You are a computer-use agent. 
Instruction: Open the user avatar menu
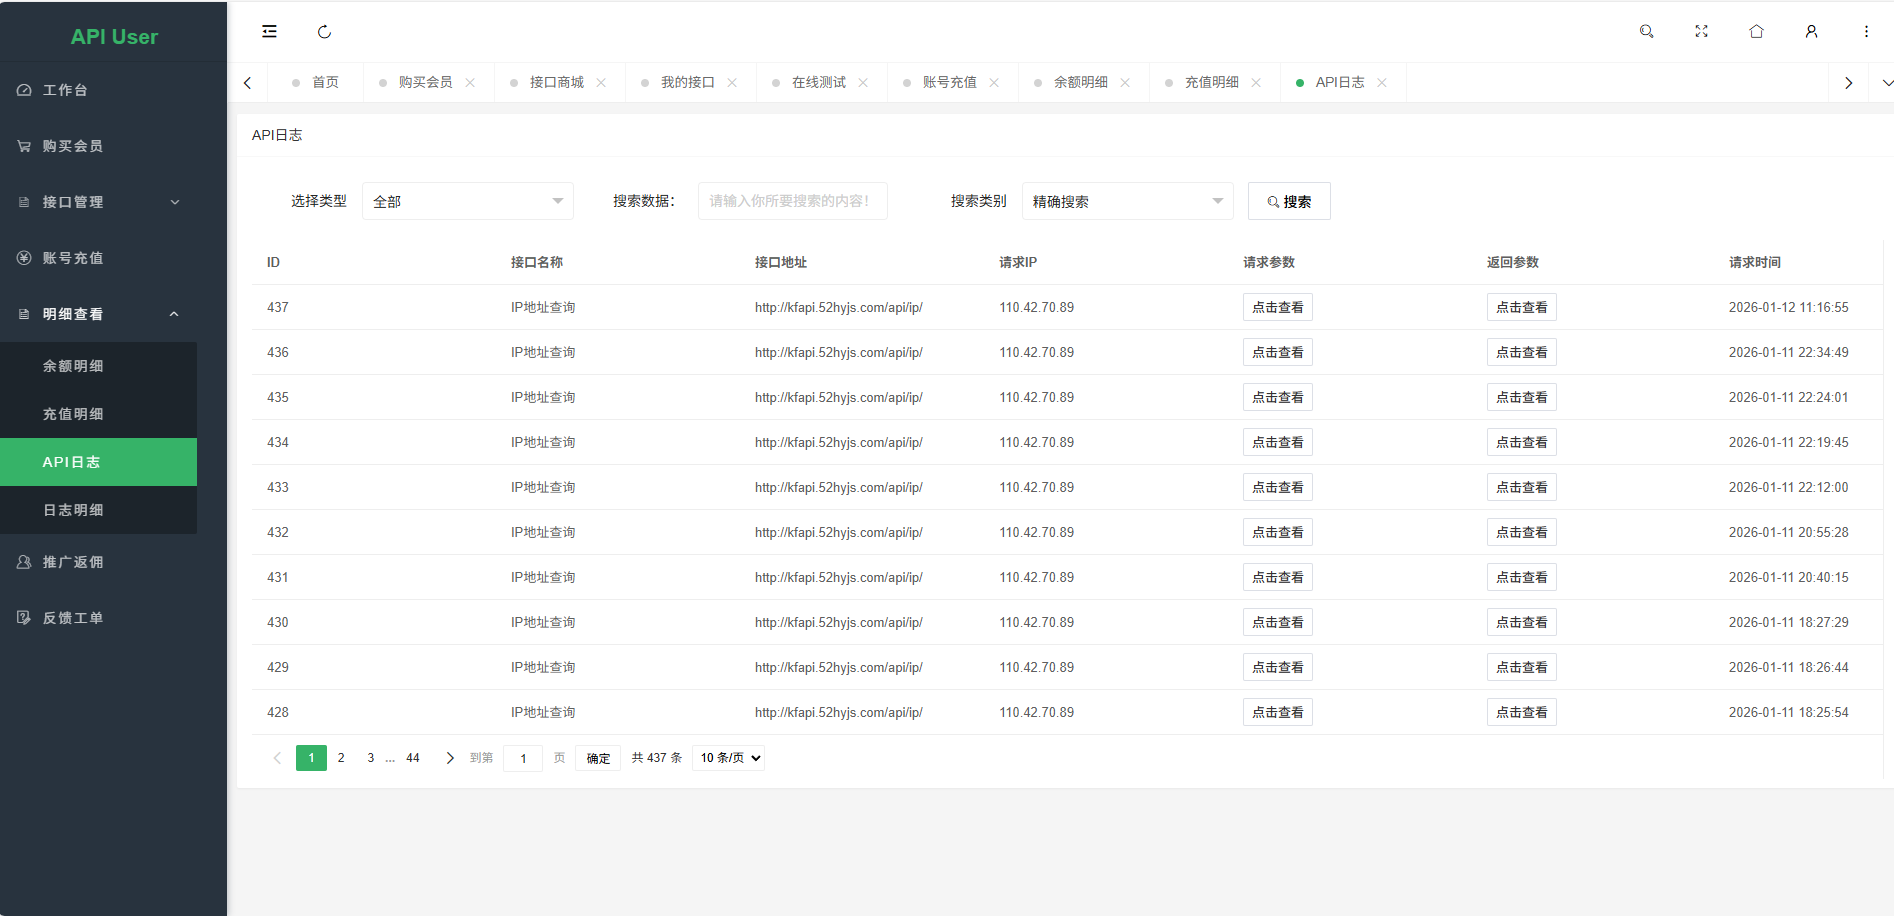point(1811,31)
